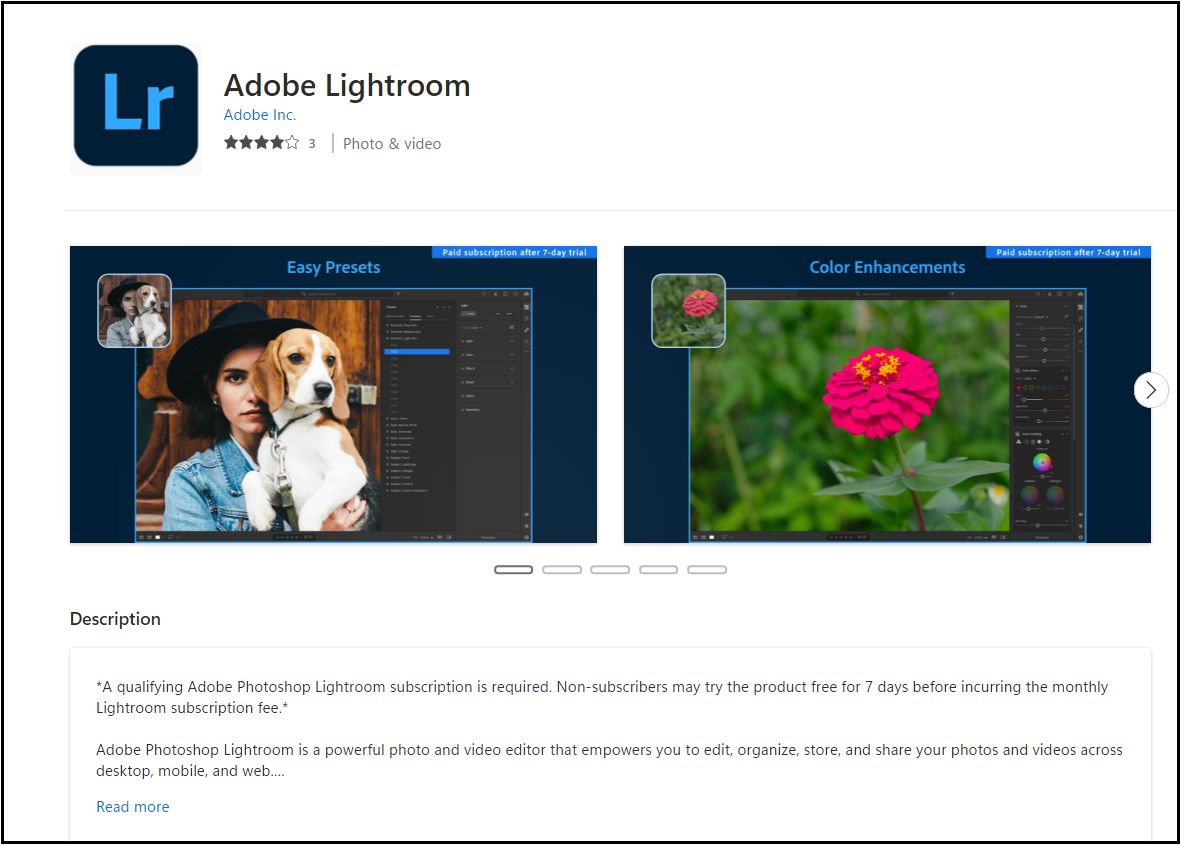Open the Color Enhancements screenshot
The height and width of the screenshot is (845, 1181).
[x=887, y=394]
